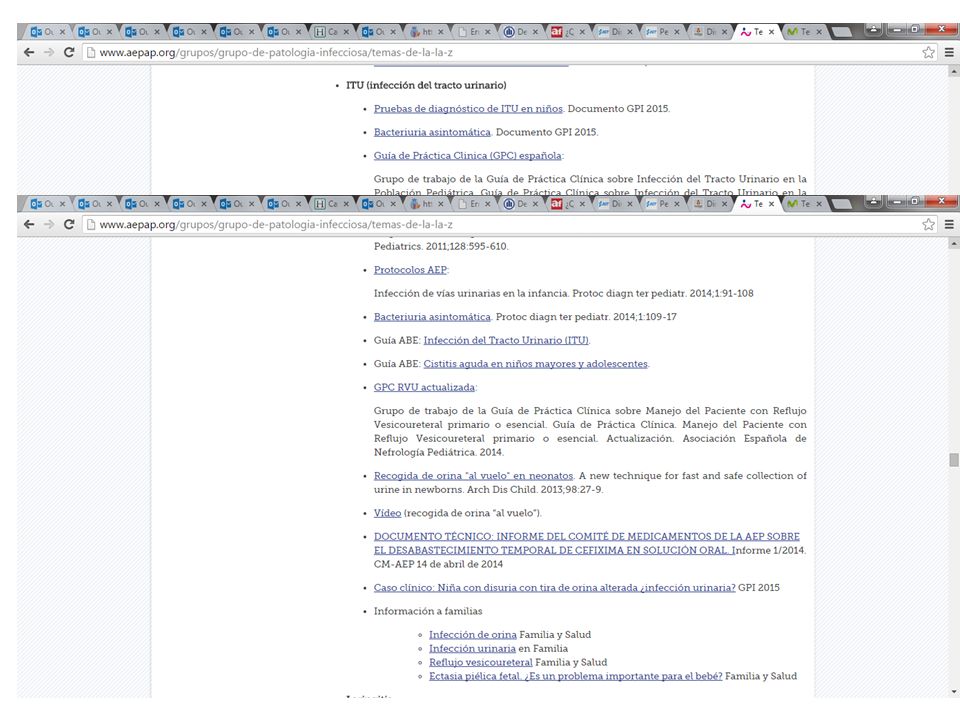Open "Infección urinaria" en Familia link
The width and height of the screenshot is (960, 720).
472,648
